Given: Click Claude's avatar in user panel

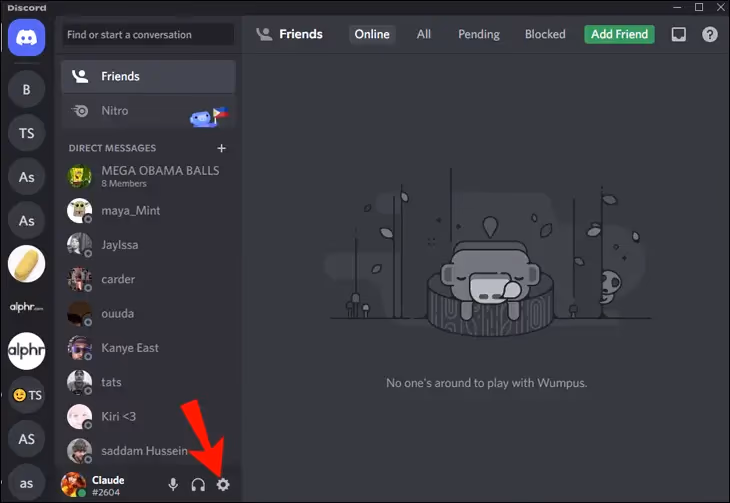Looking at the screenshot, I should click(x=74, y=484).
